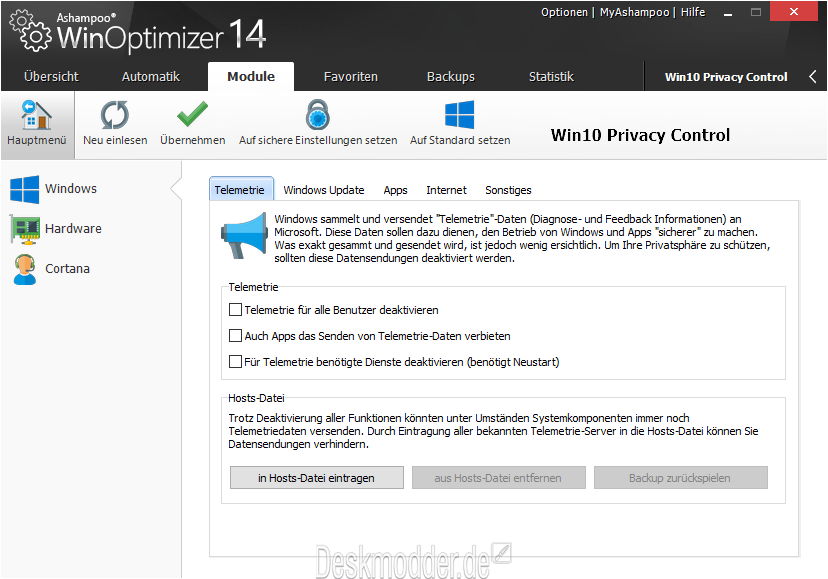Check Auch Apps das Senden verbieten
Image resolution: width=828 pixels, height=579 pixels.
235,335
